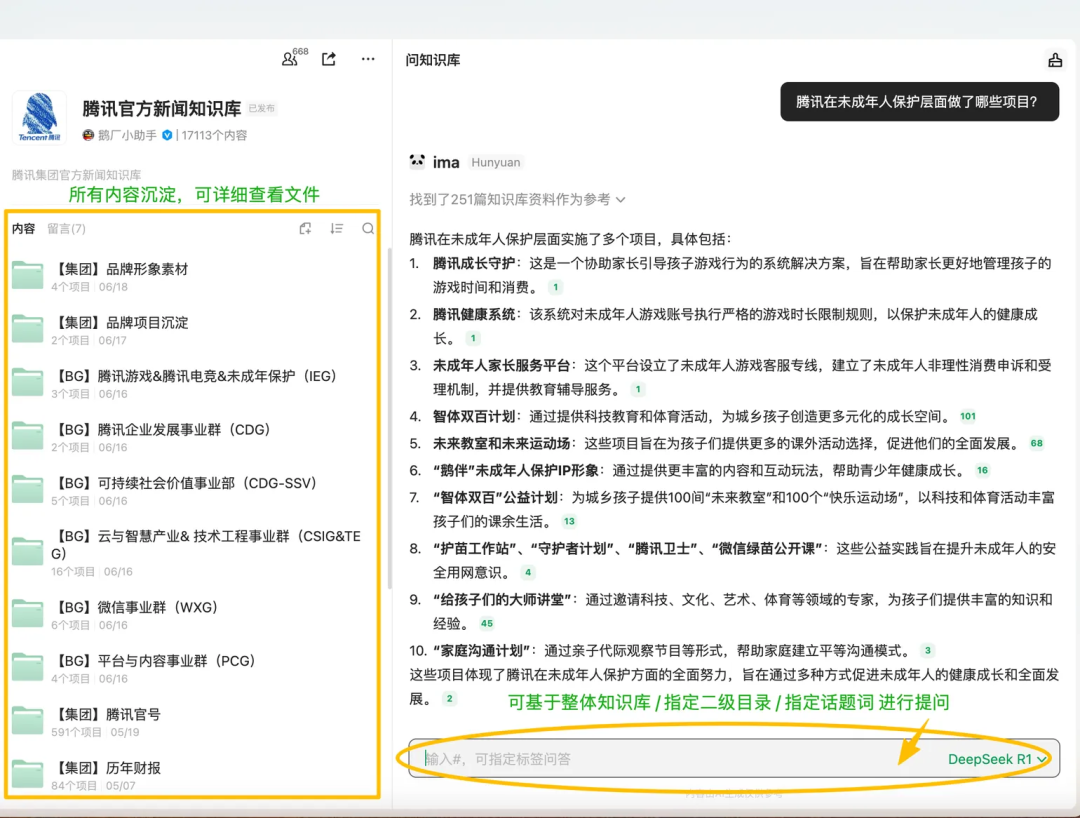Click the content list vertical scrollbar
Viewport: 1080px width, 818px height.
389,420
